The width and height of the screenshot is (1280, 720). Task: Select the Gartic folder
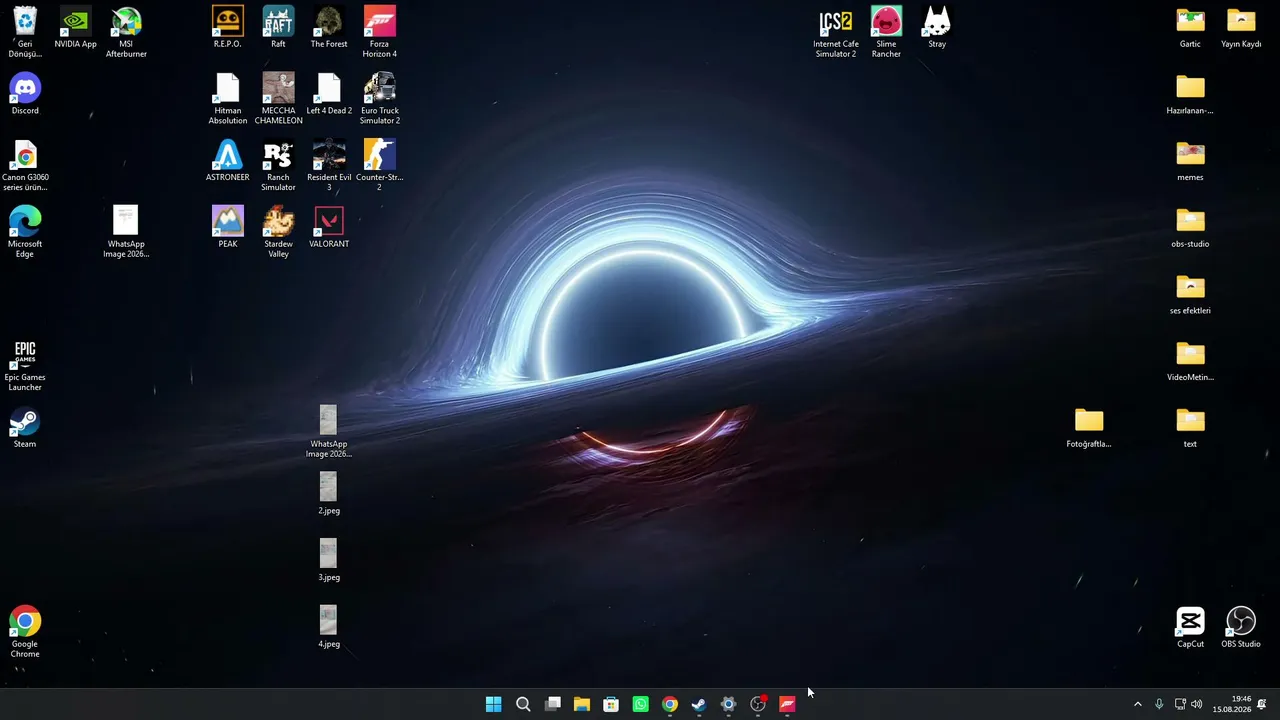click(x=1190, y=28)
